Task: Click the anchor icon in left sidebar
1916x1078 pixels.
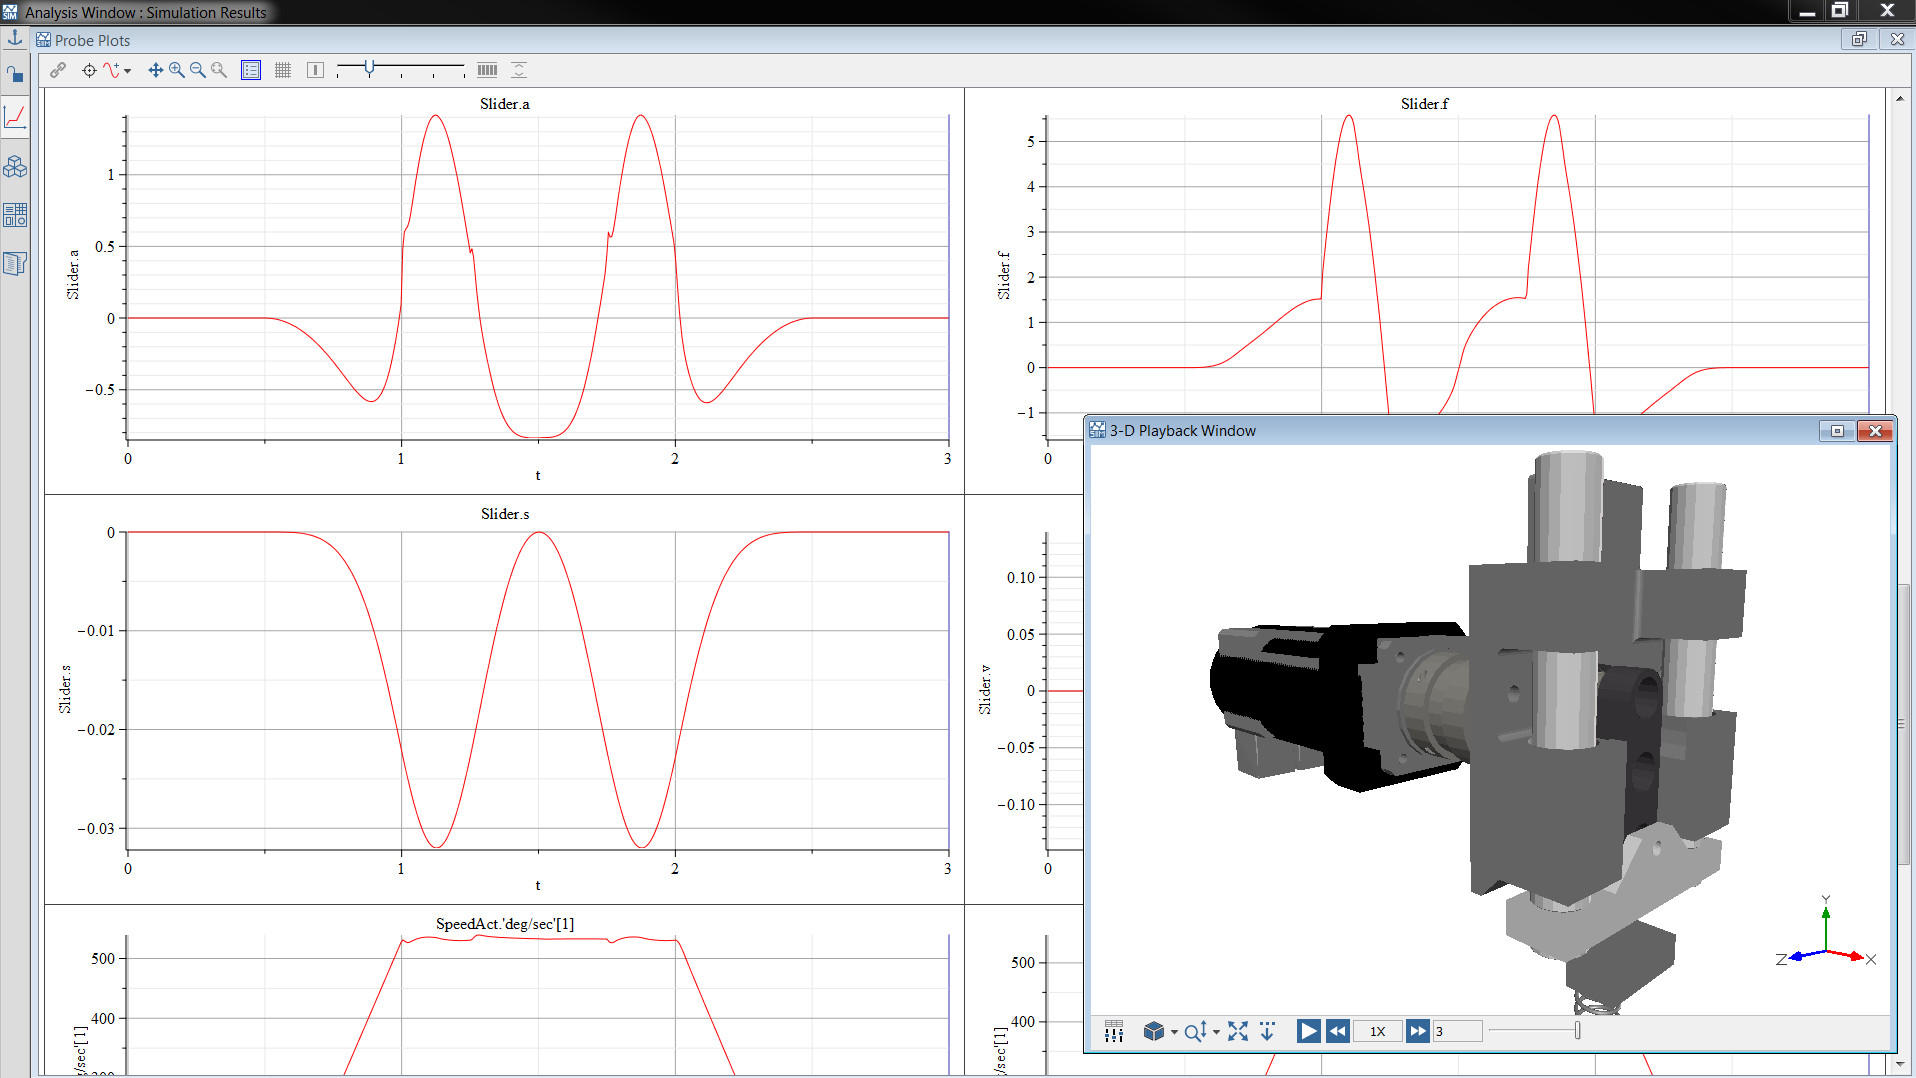Action: click(15, 39)
